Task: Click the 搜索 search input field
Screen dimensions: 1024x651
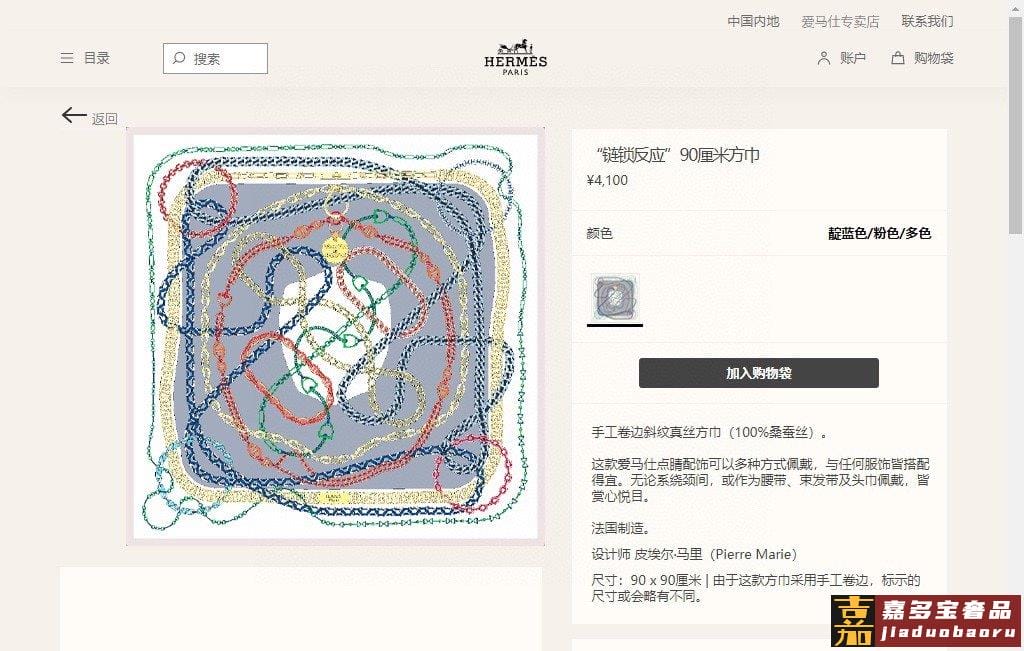Action: click(215, 58)
